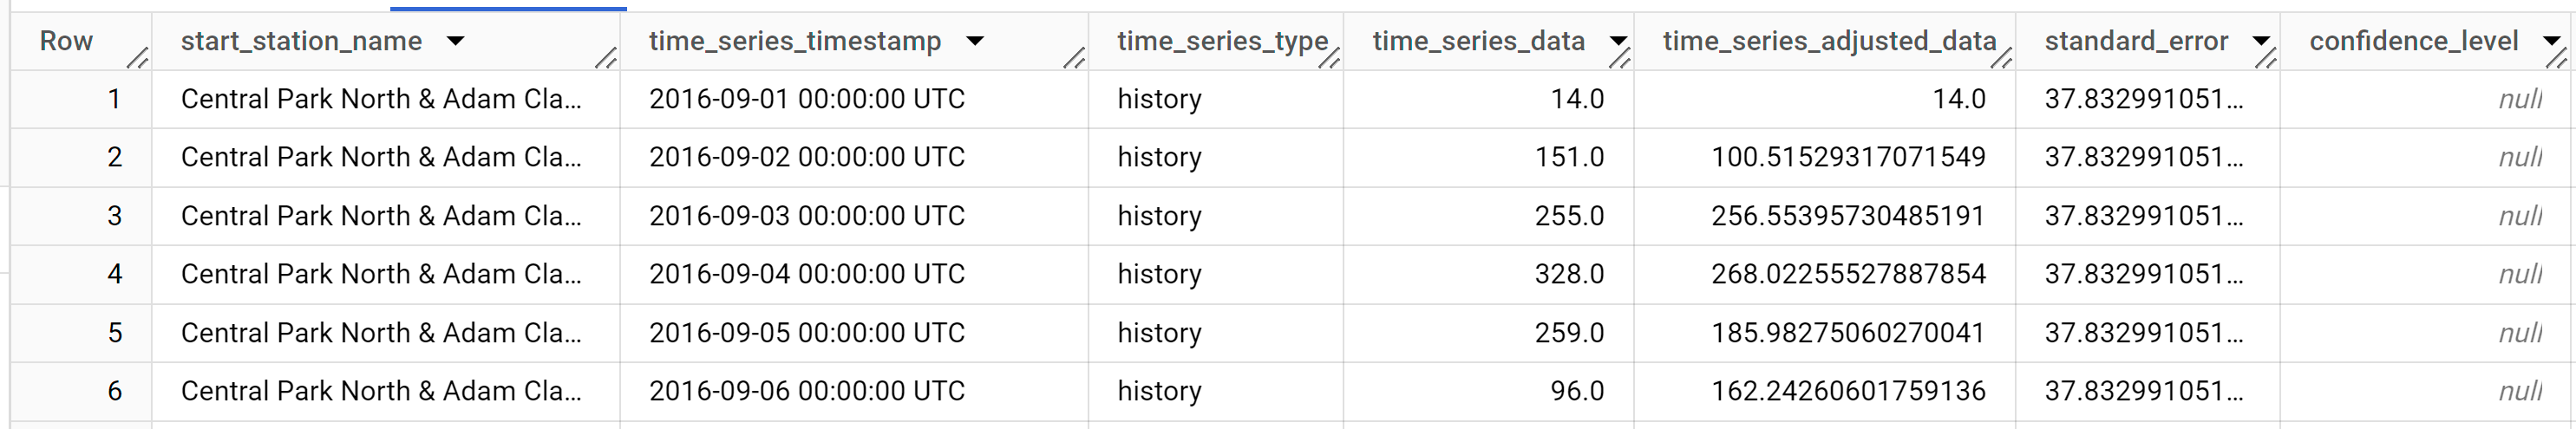
Task: Click row number 6 cell
Action: 115,391
